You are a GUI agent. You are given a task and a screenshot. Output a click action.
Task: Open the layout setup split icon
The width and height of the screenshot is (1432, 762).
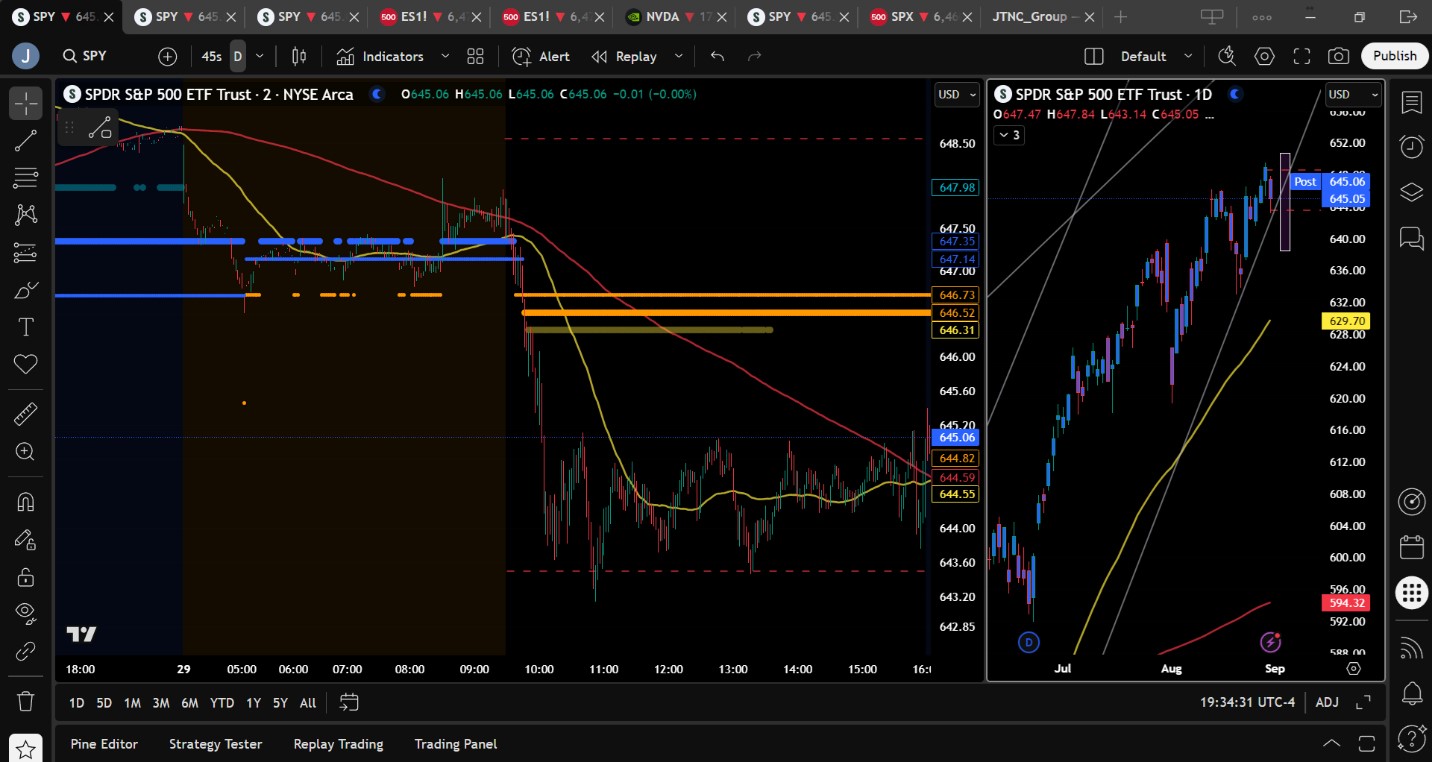[x=1094, y=57]
